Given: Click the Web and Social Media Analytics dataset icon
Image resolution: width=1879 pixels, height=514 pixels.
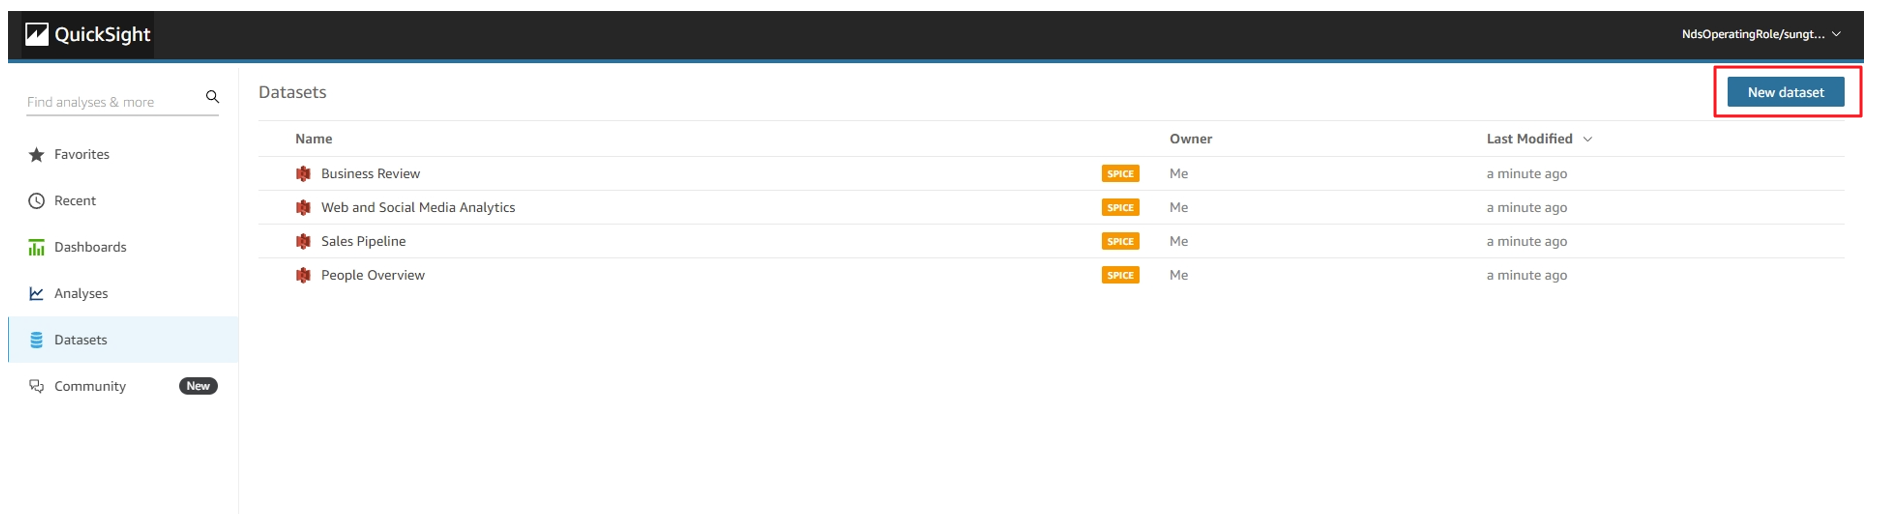Looking at the screenshot, I should point(303,208).
